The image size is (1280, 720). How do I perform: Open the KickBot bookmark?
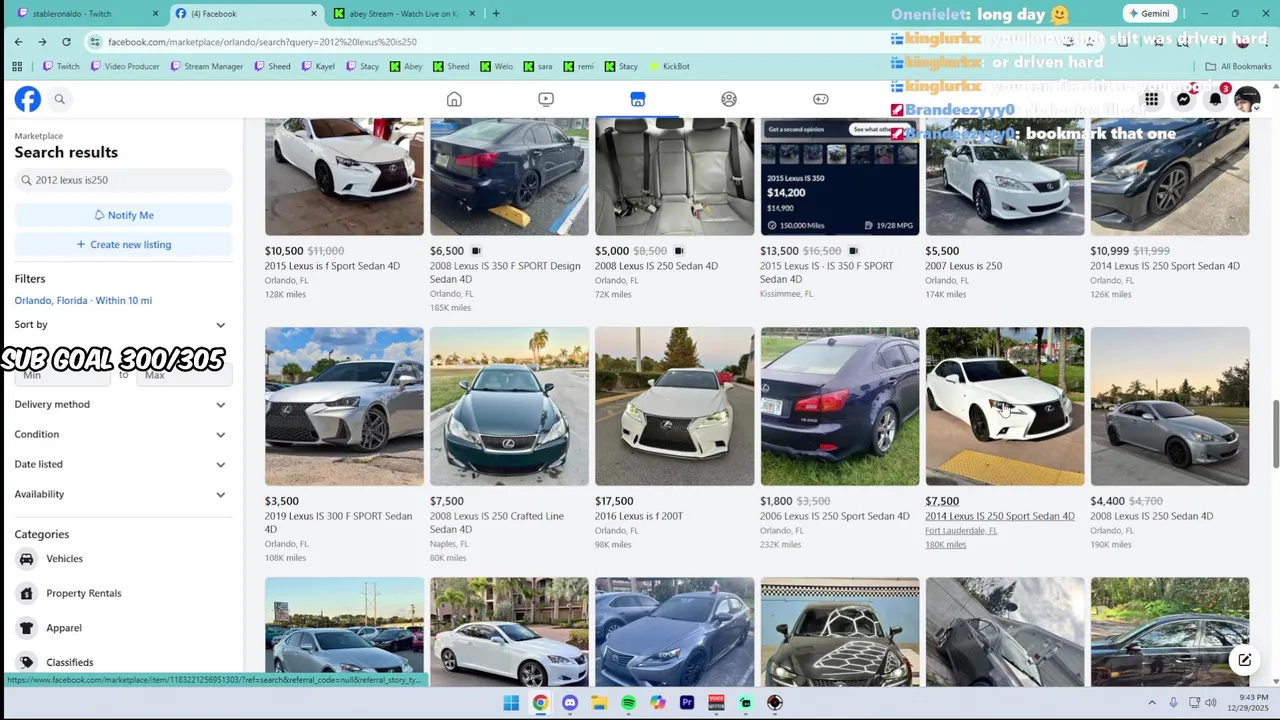669,67
